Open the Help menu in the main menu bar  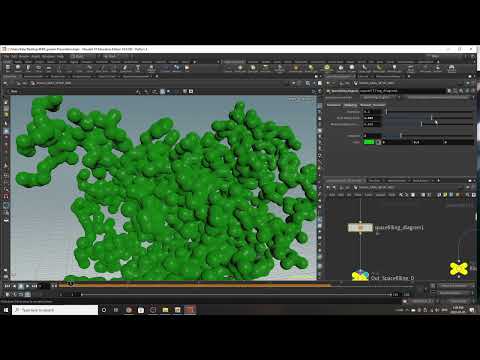click(60, 57)
